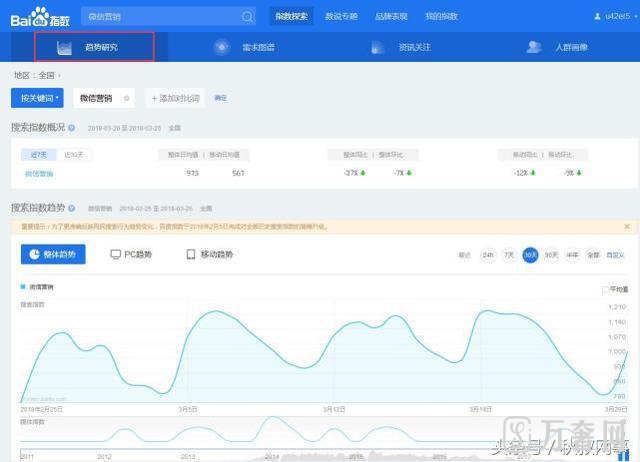Screen dimensions: 640x462
Task: Click the trend curve peak near 3月5日
Action: tap(215, 311)
